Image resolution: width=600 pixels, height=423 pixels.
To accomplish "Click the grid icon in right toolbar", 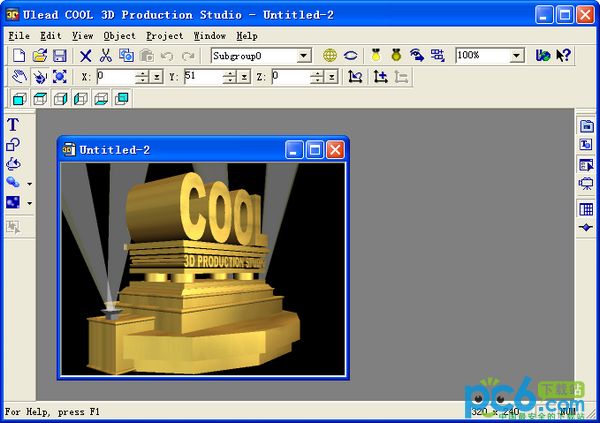I will coord(586,209).
